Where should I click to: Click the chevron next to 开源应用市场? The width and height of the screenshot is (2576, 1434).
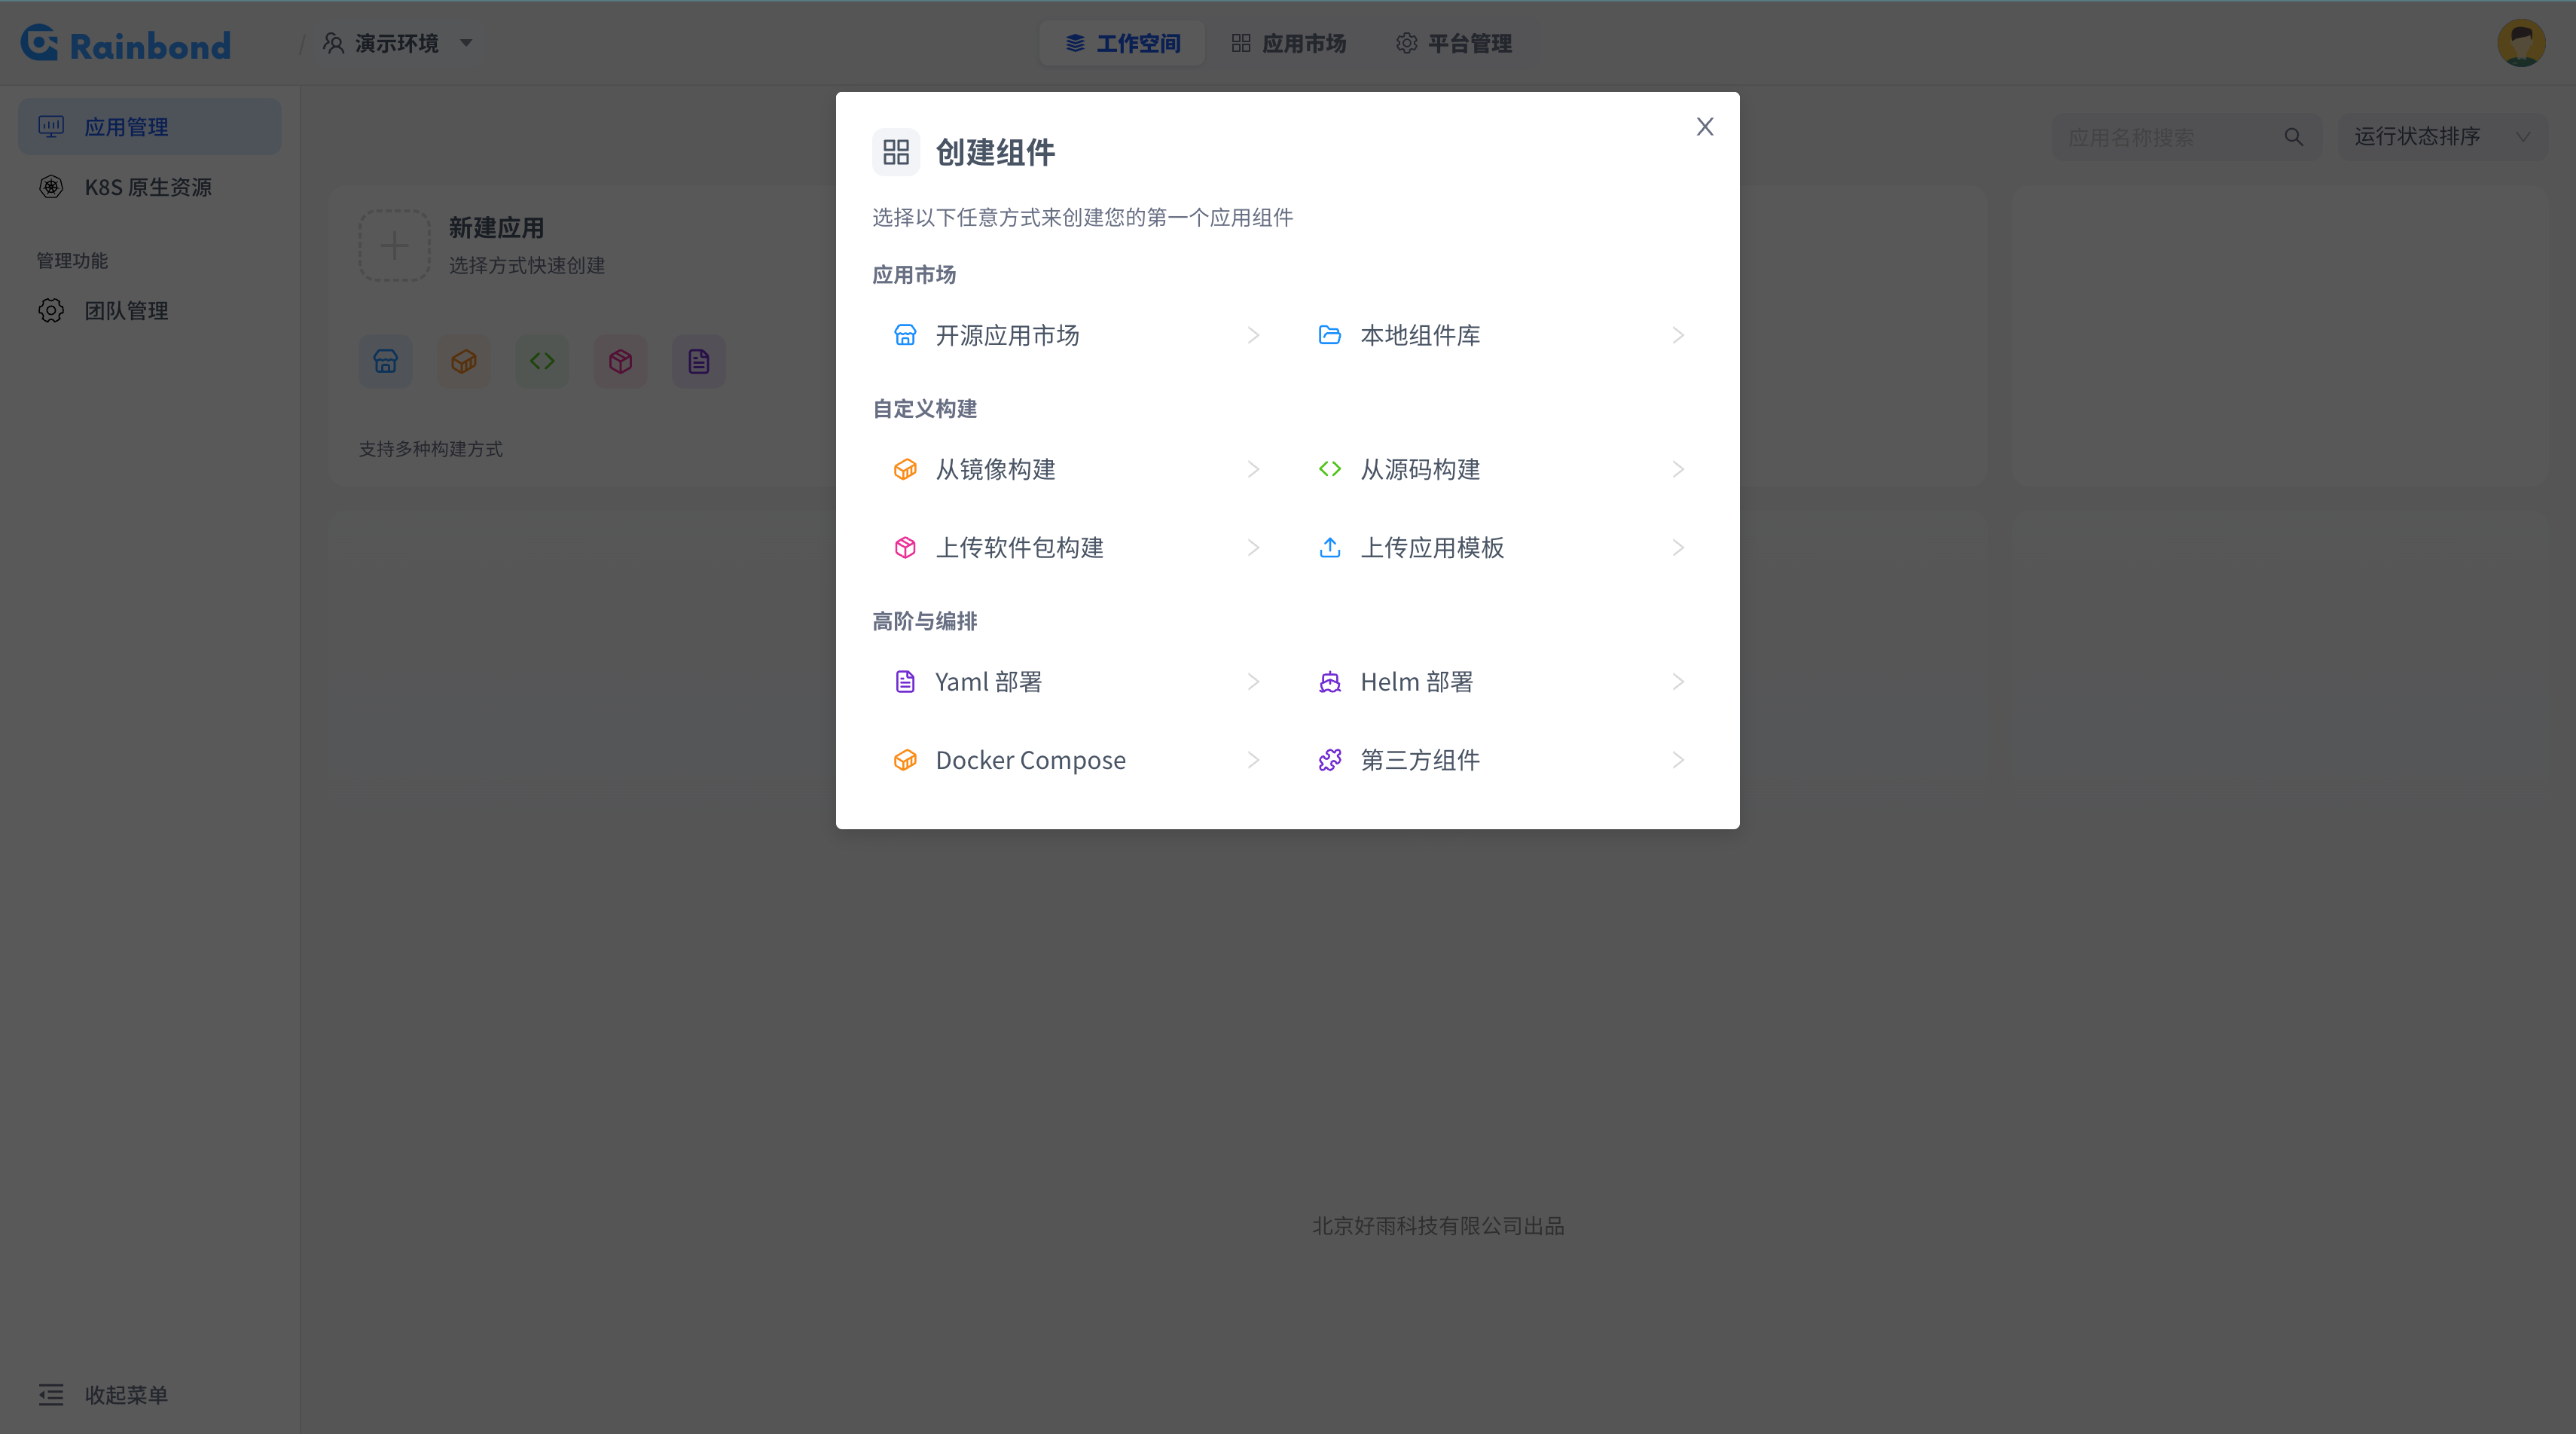1254,335
